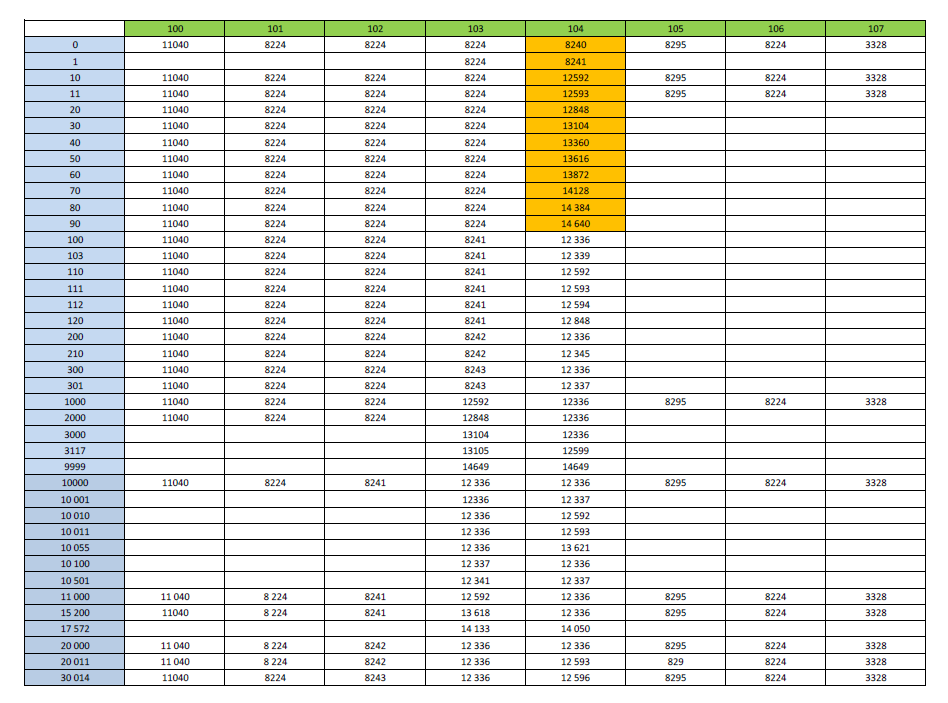Click the orange cell showing 14 640
948x703 pixels.
(575, 224)
